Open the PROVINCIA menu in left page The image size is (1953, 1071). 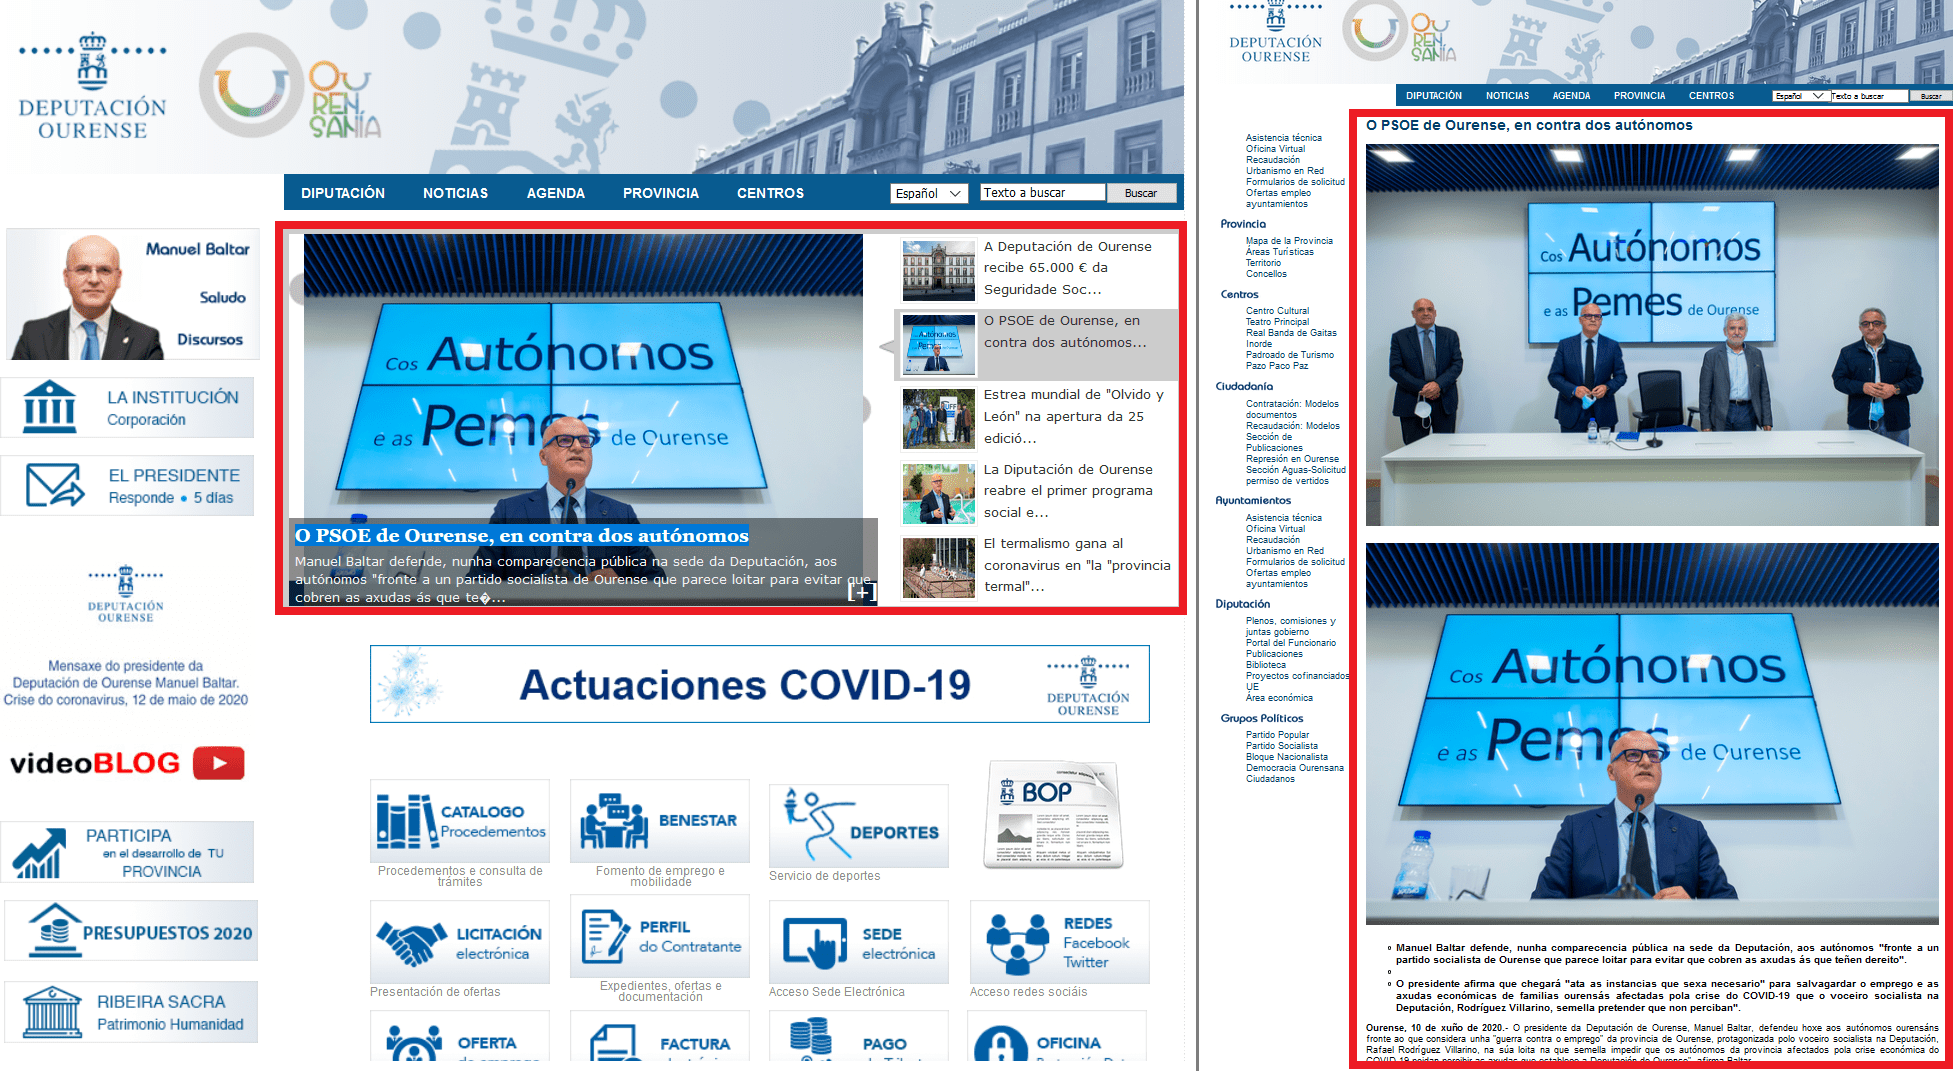tap(660, 193)
